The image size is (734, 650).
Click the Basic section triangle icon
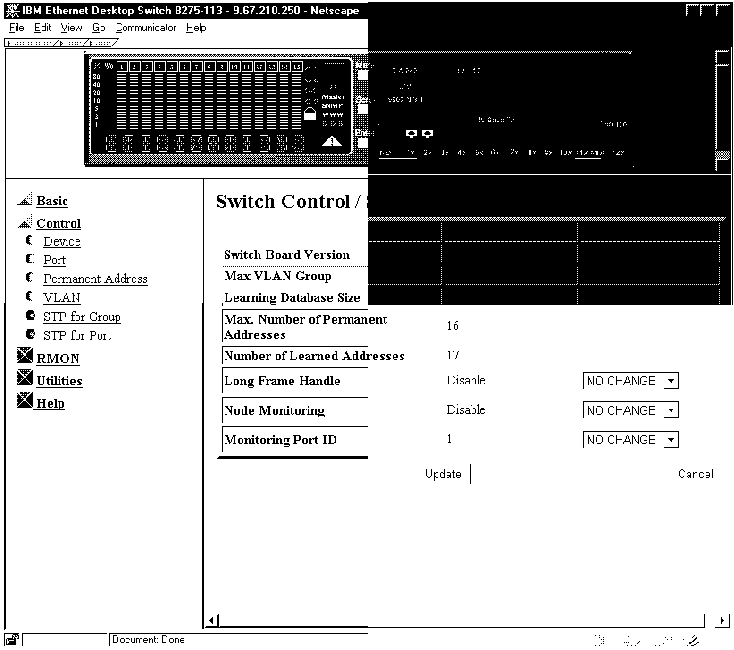[x=25, y=201]
